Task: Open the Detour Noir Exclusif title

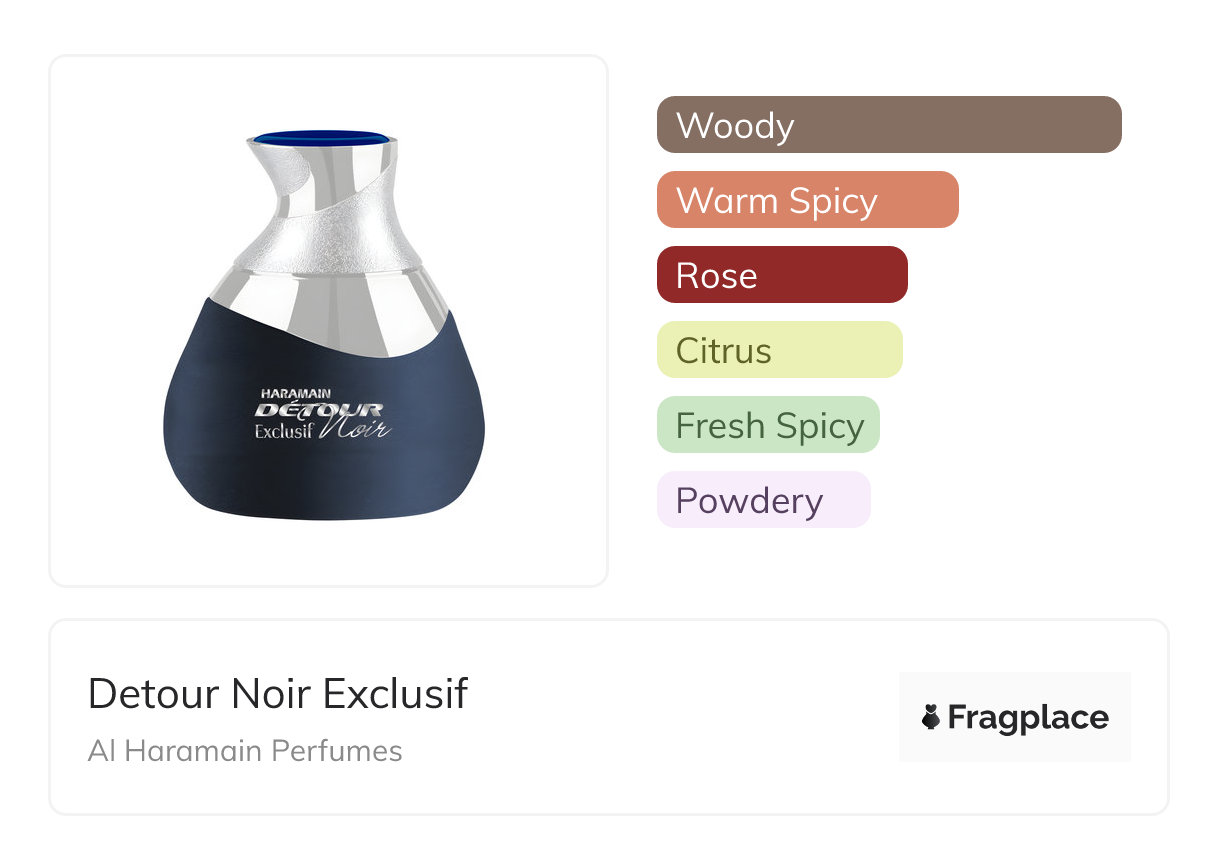Action: coord(278,693)
